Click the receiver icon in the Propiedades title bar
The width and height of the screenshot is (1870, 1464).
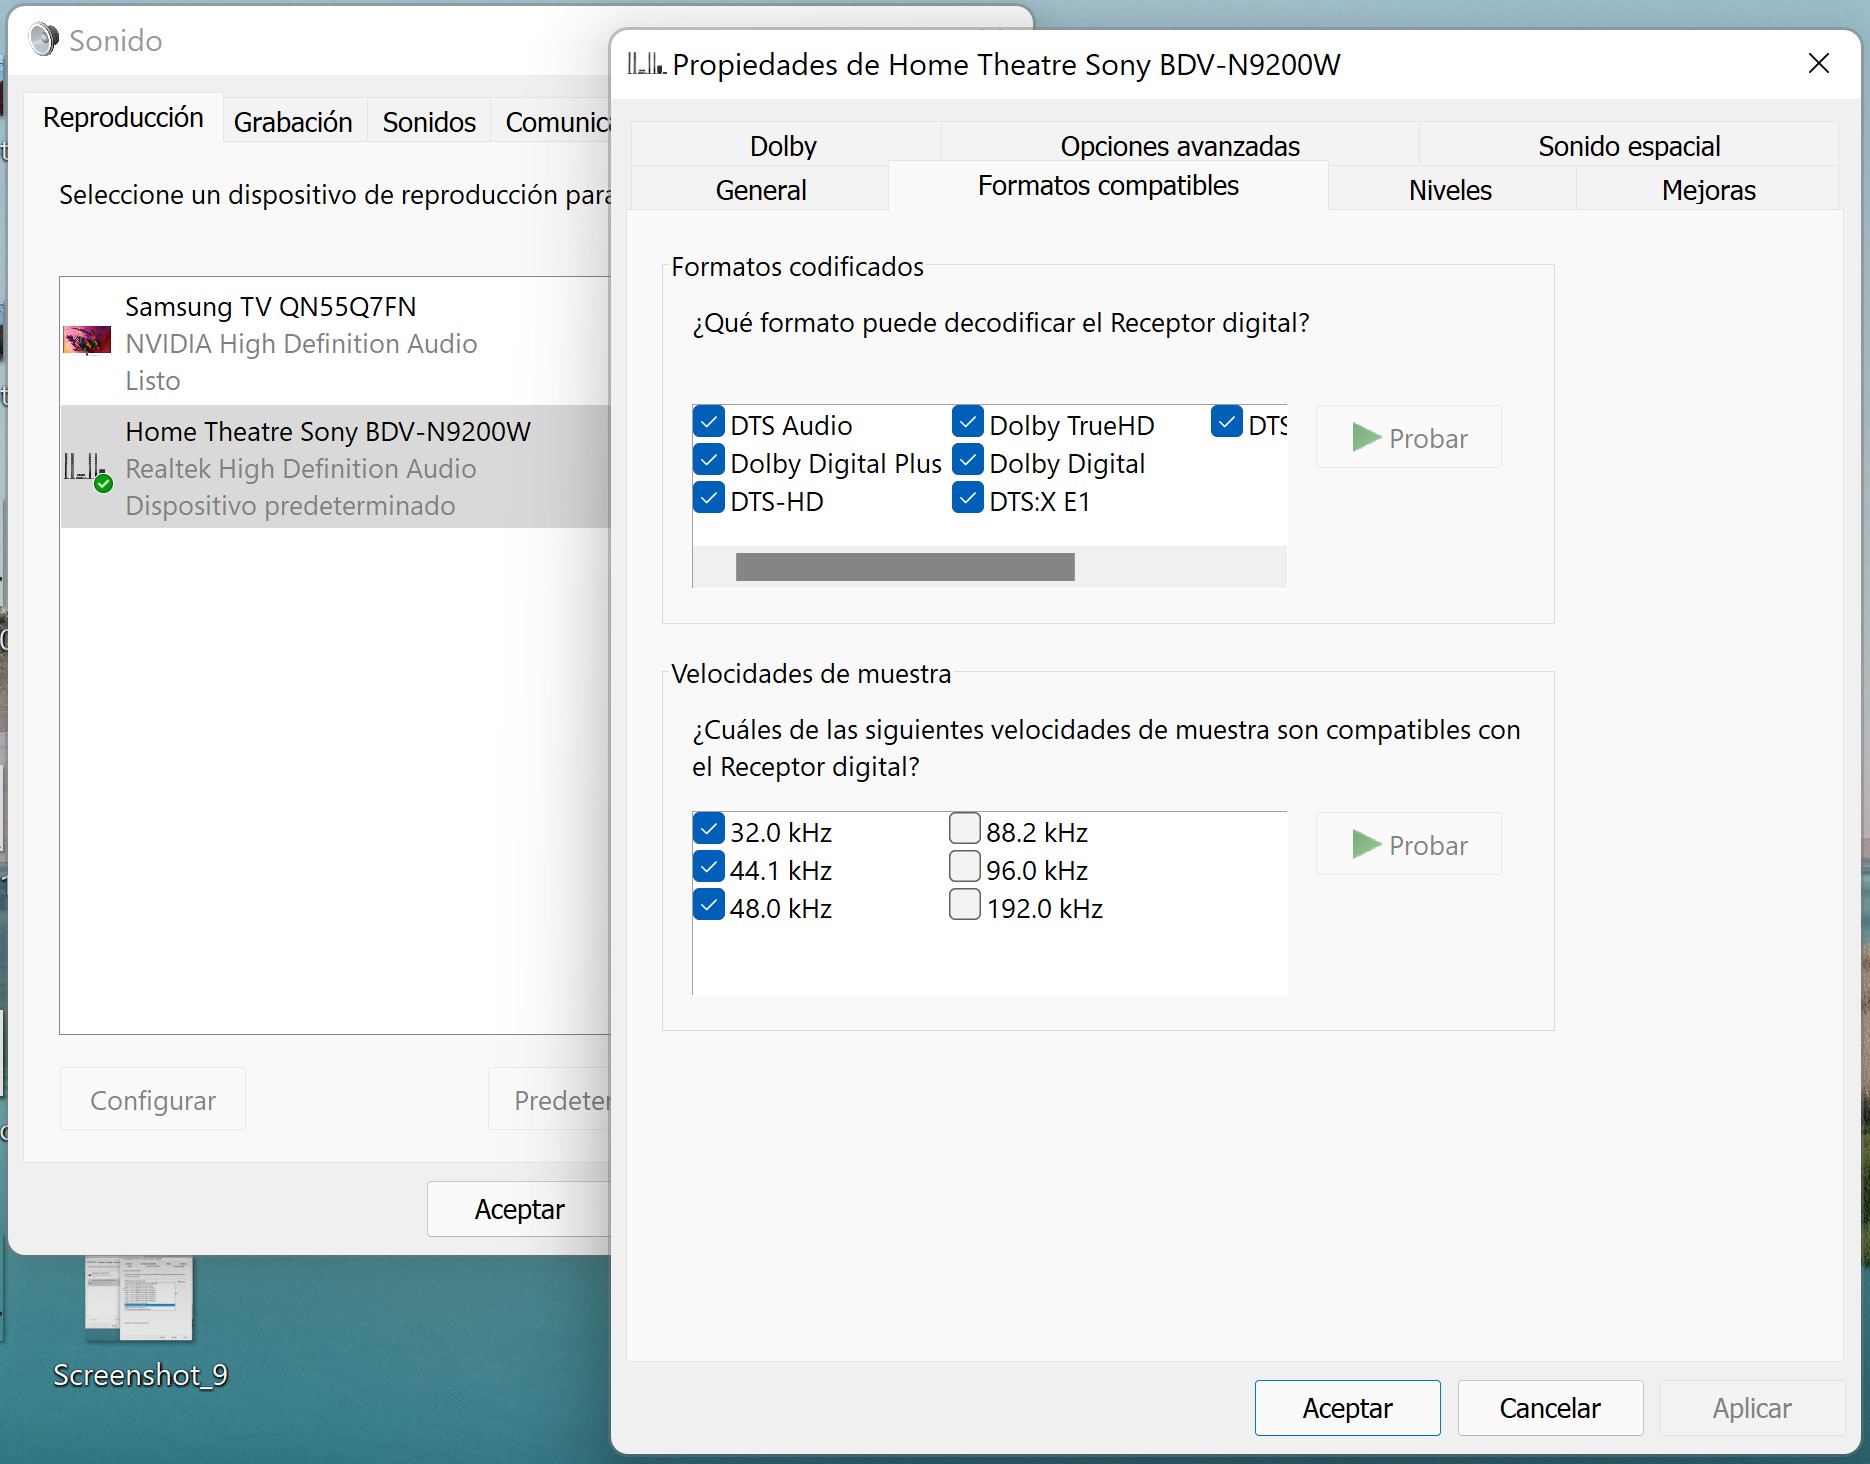pos(646,64)
